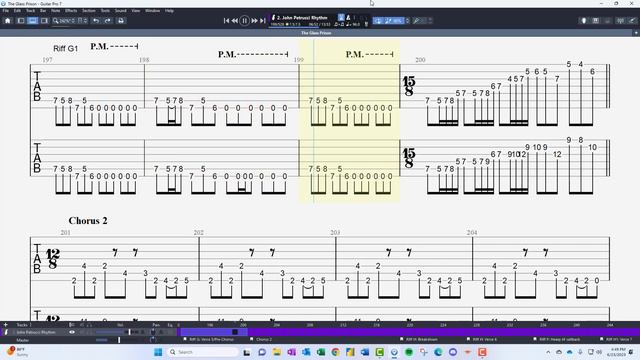Open File Explorer from the taskbar

pyautogui.click(x=277, y=352)
